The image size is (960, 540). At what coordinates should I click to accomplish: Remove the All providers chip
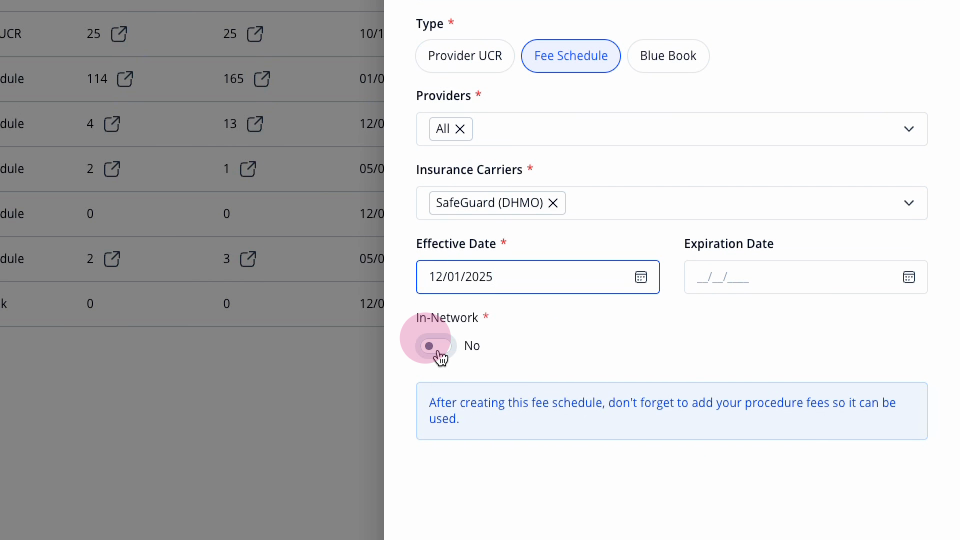click(x=460, y=129)
